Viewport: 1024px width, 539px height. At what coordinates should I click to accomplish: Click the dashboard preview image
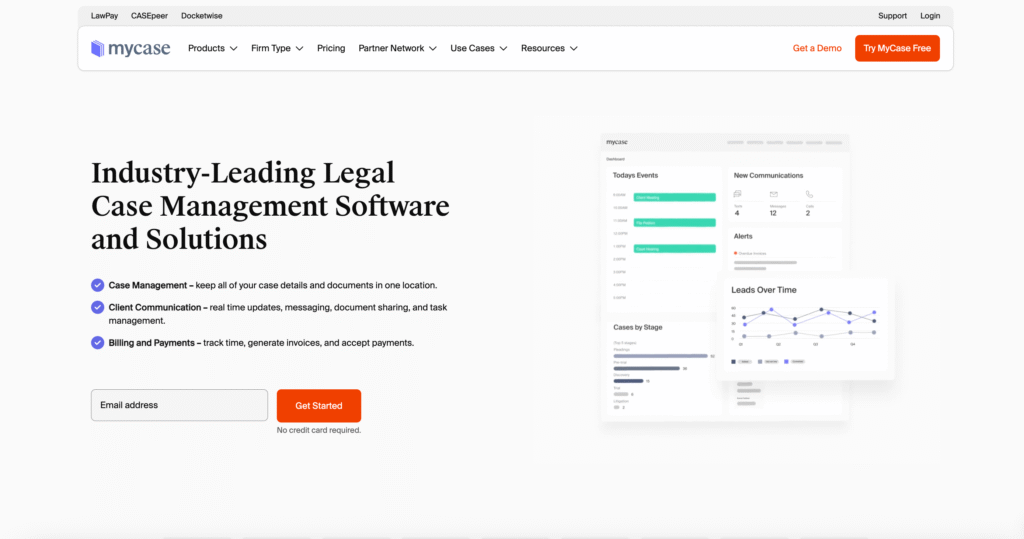pyautogui.click(x=747, y=278)
